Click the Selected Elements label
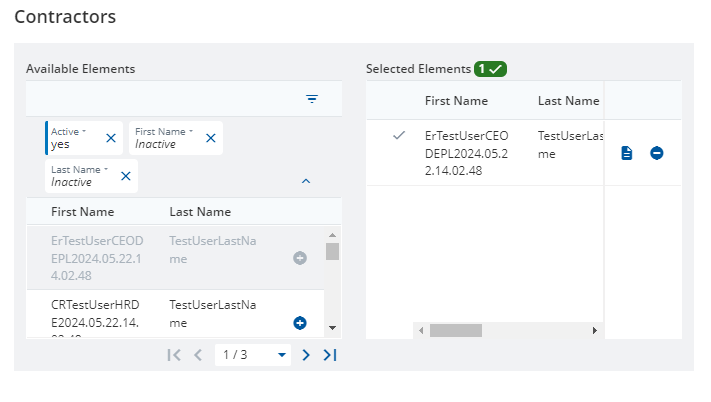Screen dimensions: 711x402 point(419,69)
